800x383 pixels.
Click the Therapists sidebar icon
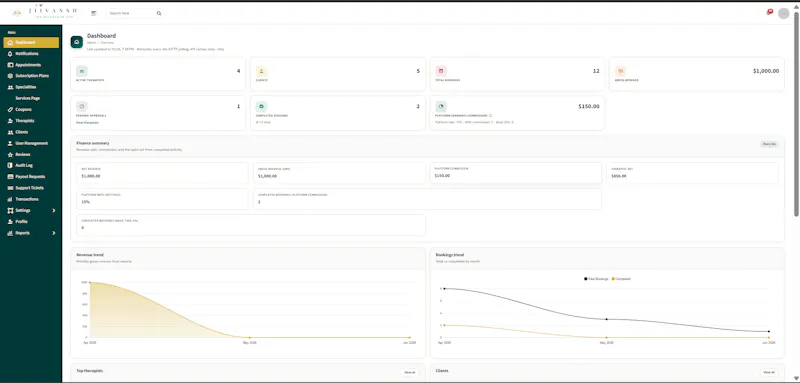10,121
